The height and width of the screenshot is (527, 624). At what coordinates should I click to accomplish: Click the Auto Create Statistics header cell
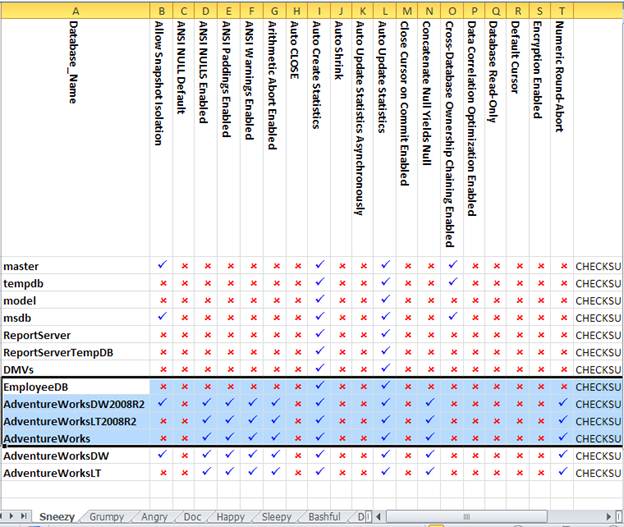point(319,137)
